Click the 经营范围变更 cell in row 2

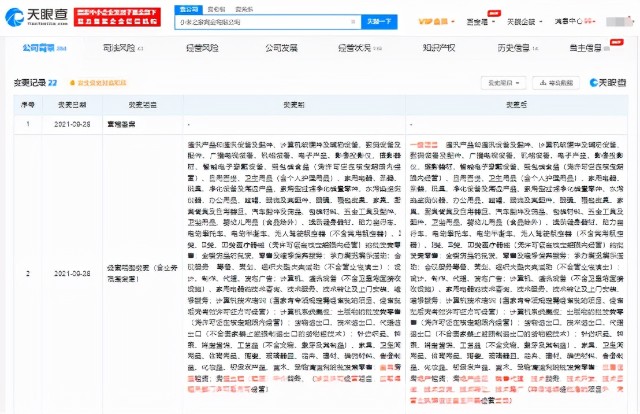tap(142, 274)
